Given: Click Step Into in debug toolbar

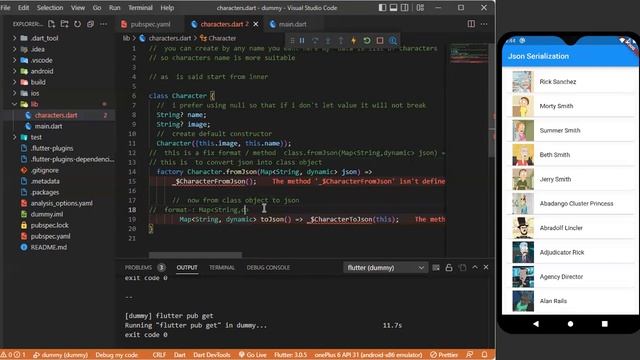Looking at the screenshot, I should tap(328, 40).
